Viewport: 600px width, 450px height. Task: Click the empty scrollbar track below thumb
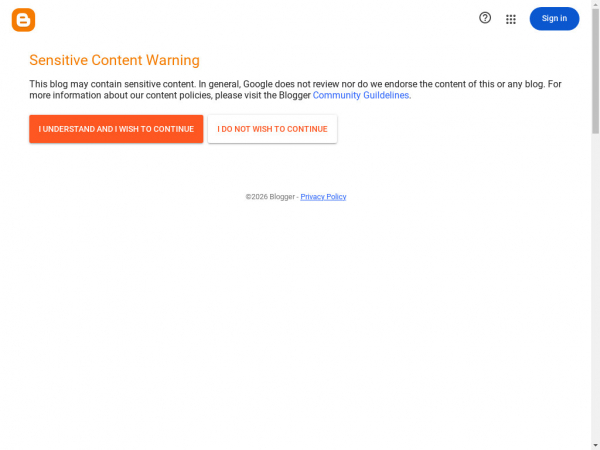tap(595, 287)
